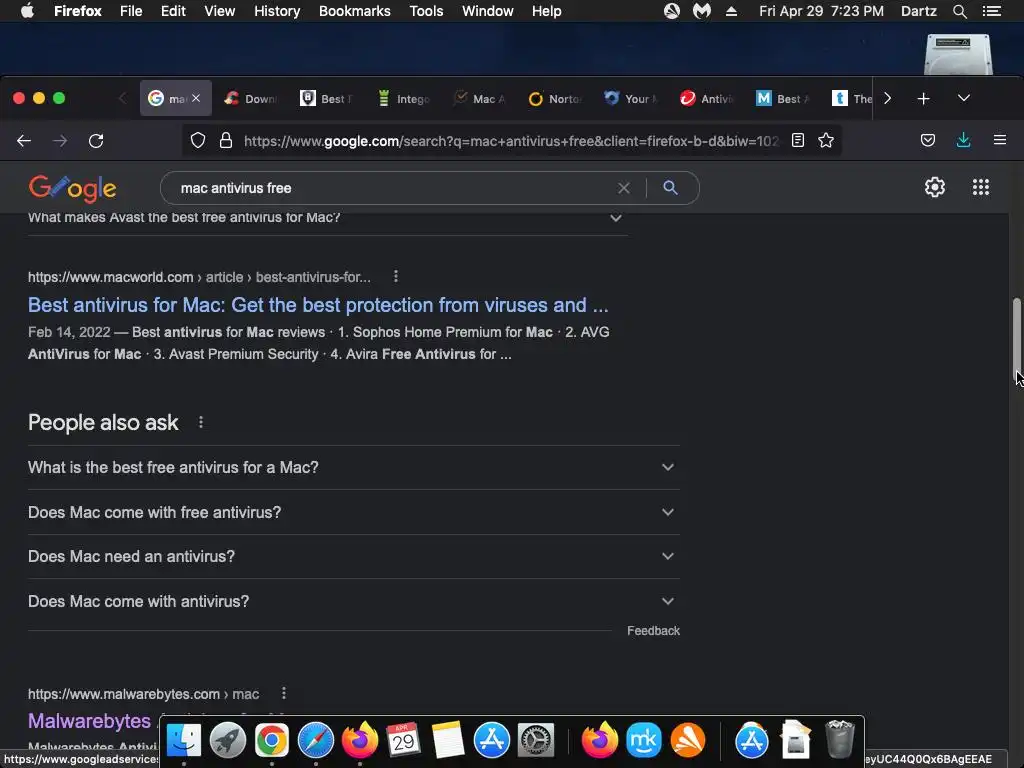Go back using the browser back arrow
Image resolution: width=1024 pixels, height=768 pixels.
[x=24, y=140]
